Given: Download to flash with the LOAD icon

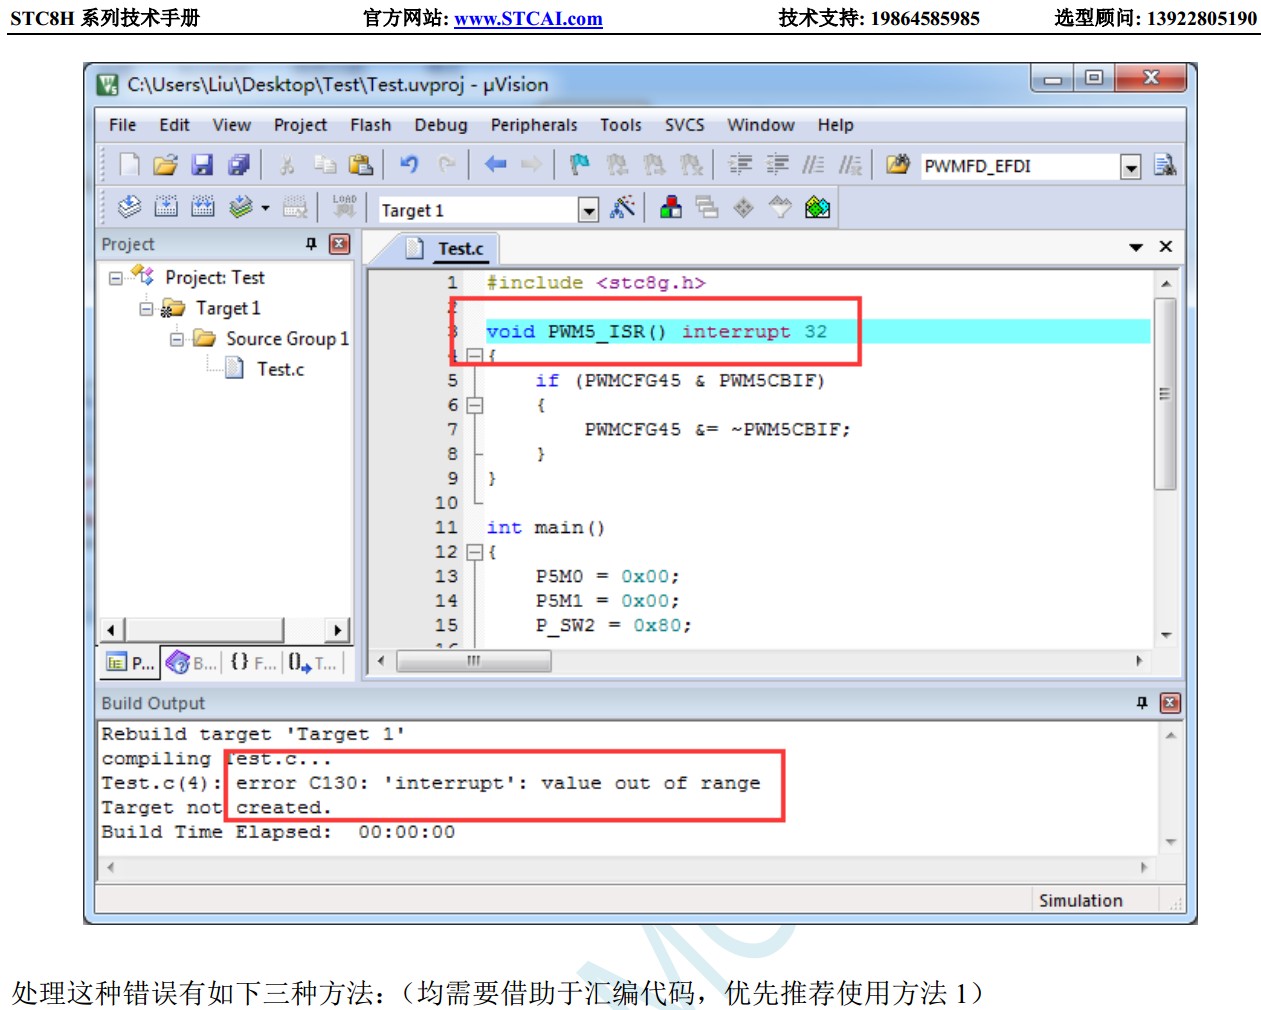Looking at the screenshot, I should 344,207.
